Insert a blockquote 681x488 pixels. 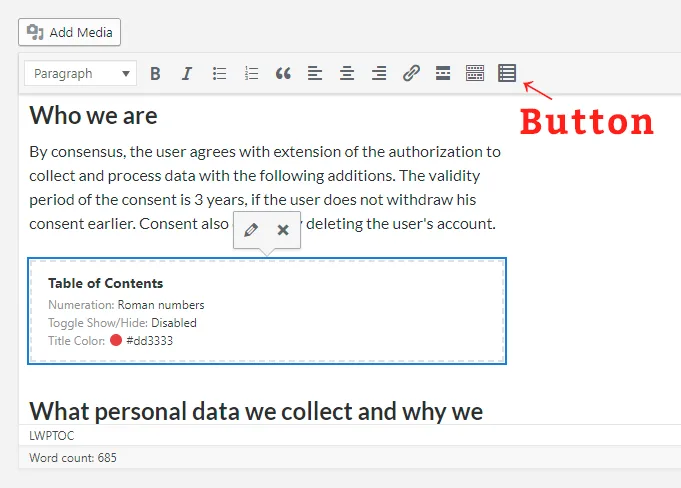(283, 73)
